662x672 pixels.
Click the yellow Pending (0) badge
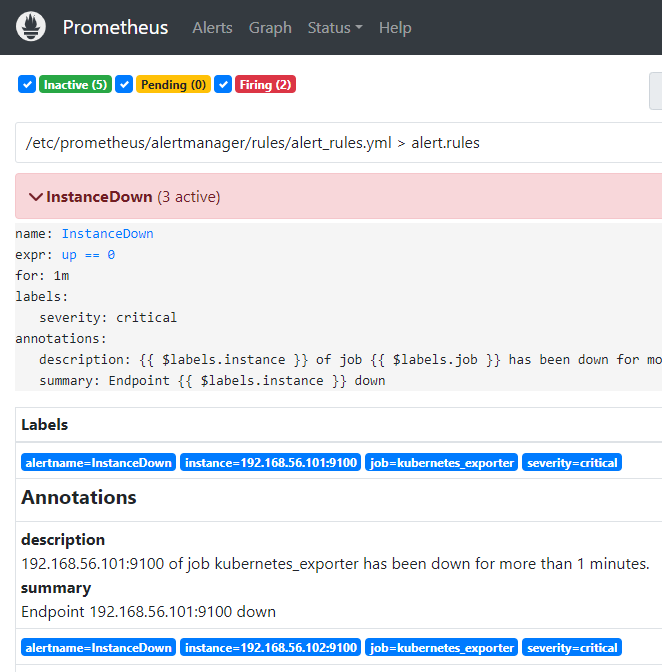(x=173, y=84)
